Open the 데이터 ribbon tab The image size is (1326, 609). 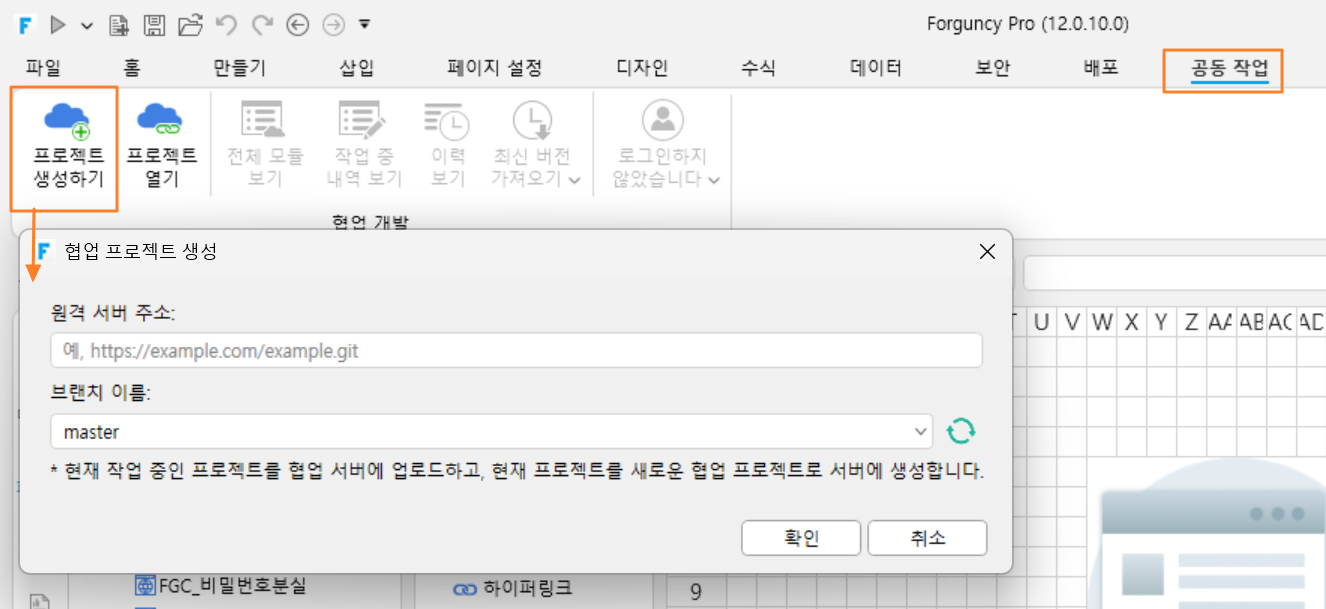pos(875,69)
